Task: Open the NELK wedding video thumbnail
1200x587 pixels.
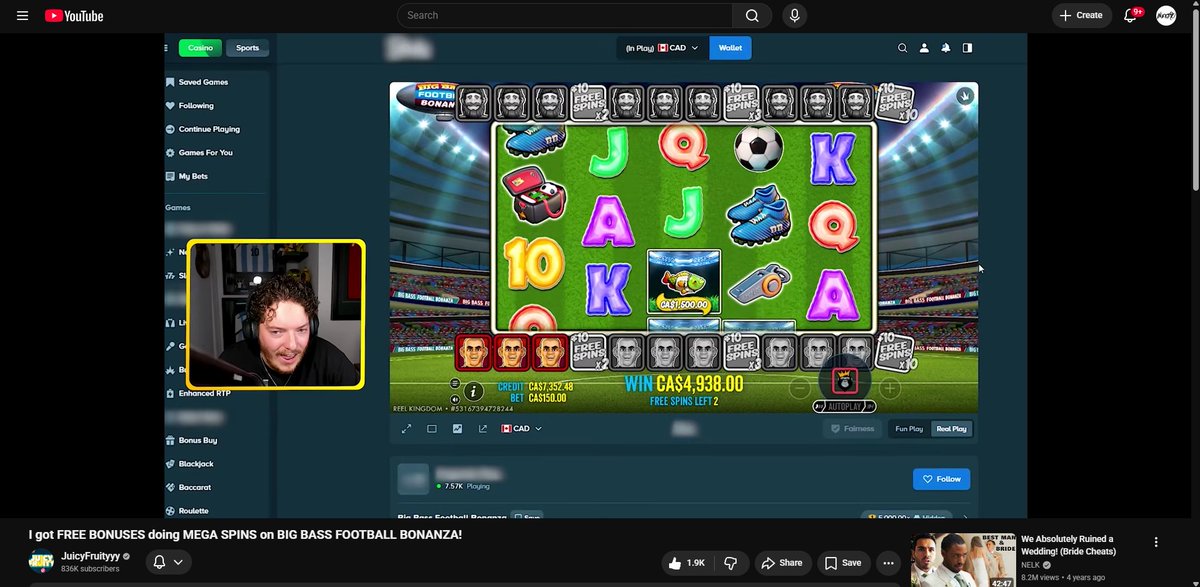Action: coord(962,560)
